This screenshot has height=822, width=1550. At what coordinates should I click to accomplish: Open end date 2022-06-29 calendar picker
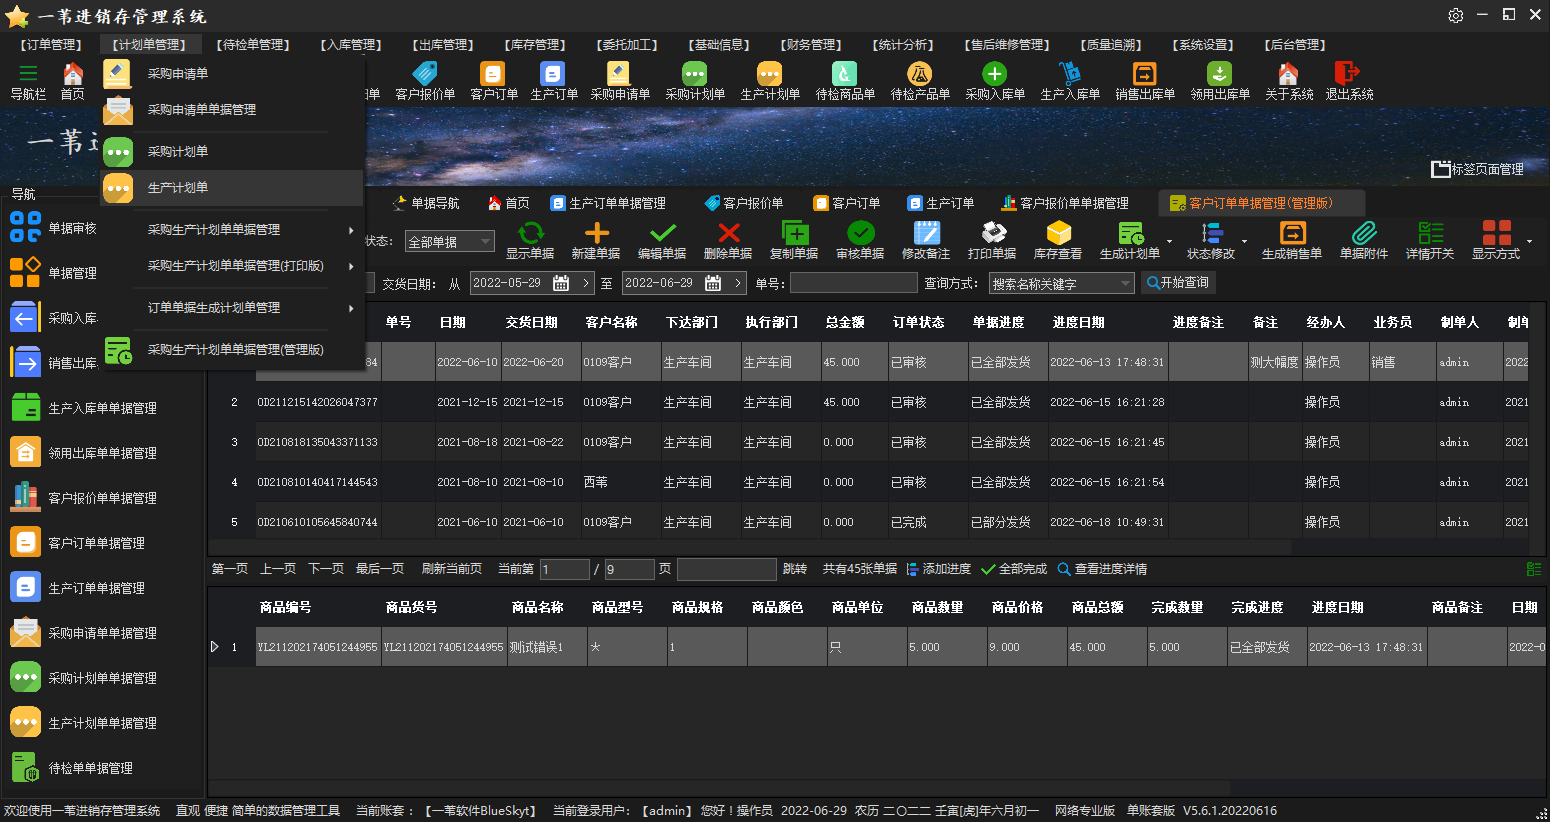click(x=713, y=283)
